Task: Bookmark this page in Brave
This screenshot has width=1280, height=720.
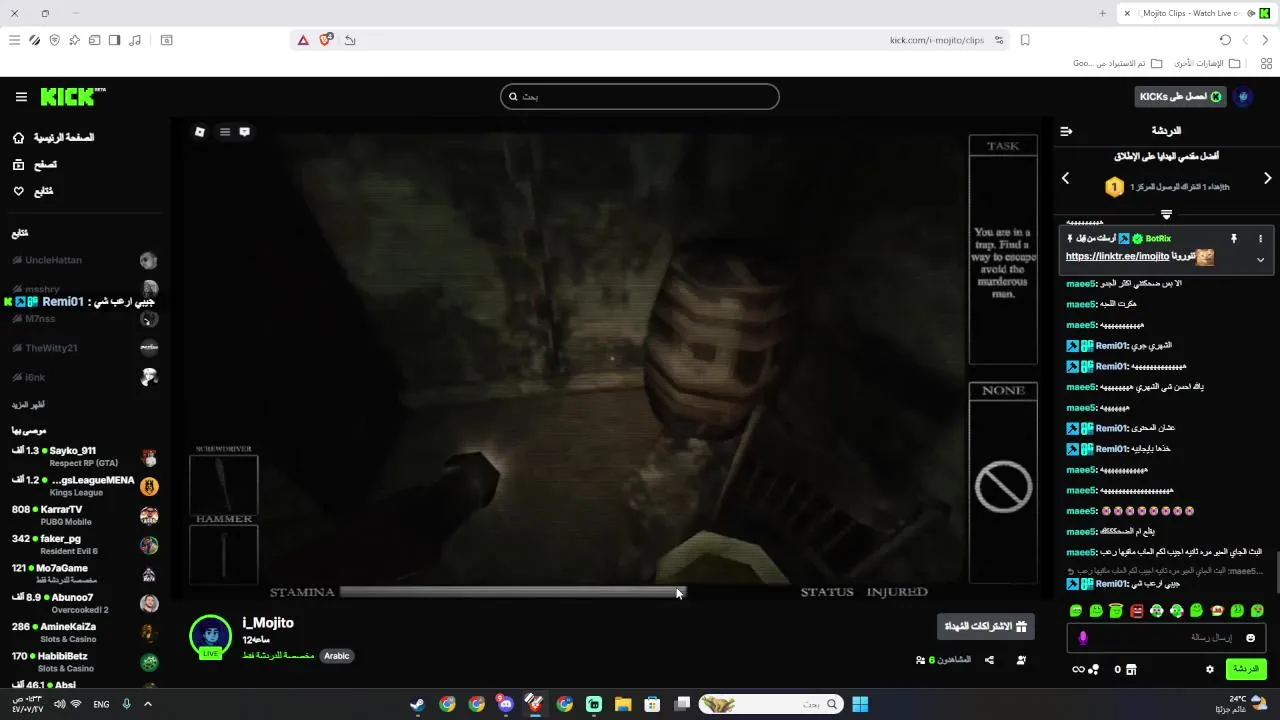Action: point(1025,40)
